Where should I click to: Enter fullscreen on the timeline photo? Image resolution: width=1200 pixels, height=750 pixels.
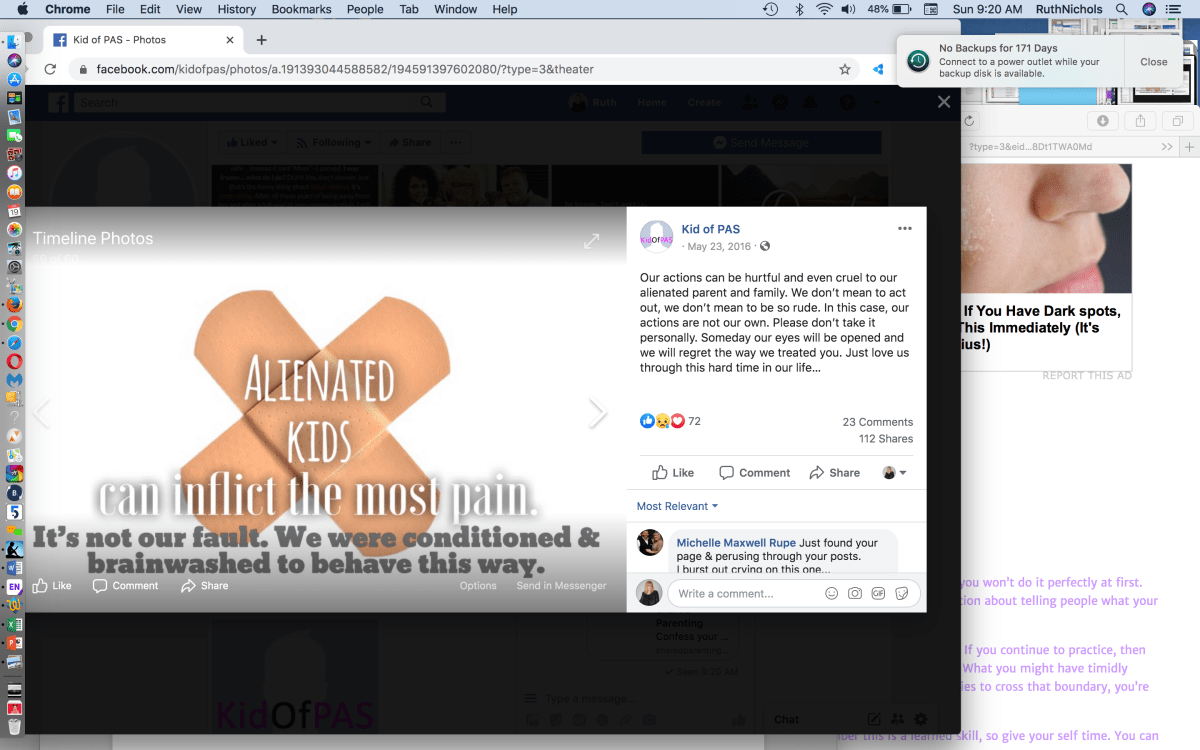[x=592, y=241]
